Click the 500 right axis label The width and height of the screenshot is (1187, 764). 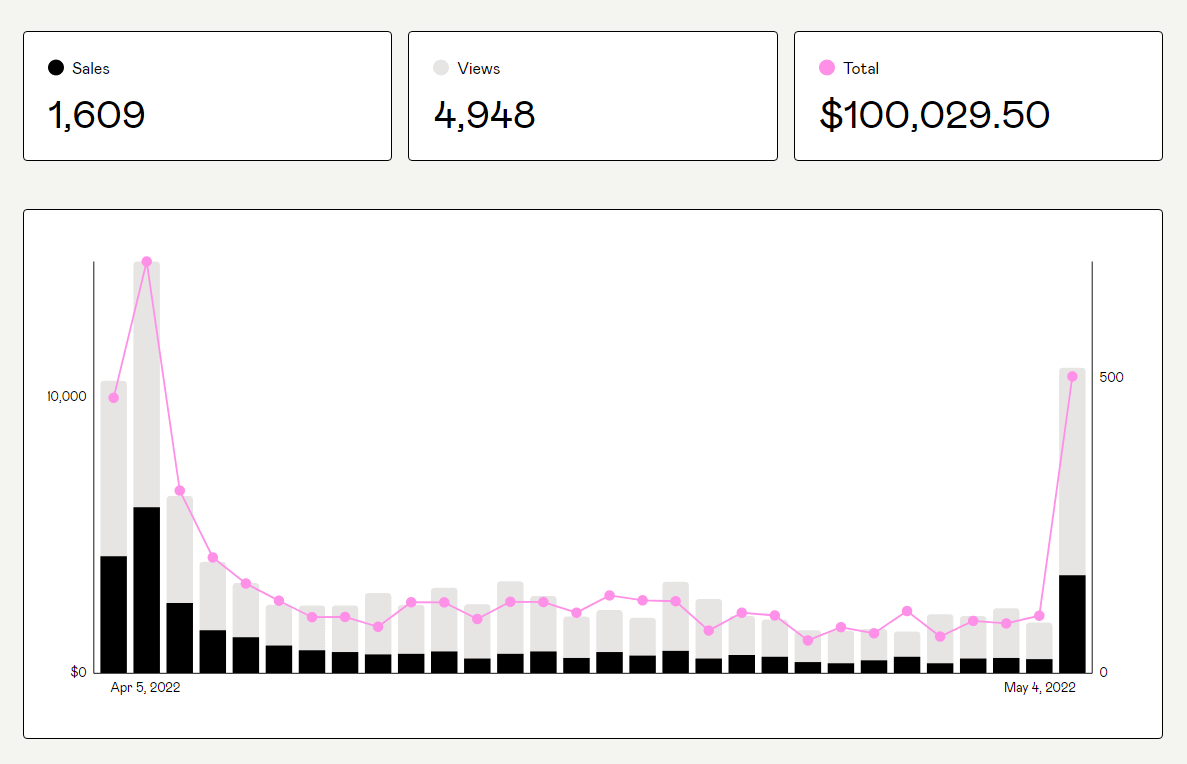pos(1111,377)
